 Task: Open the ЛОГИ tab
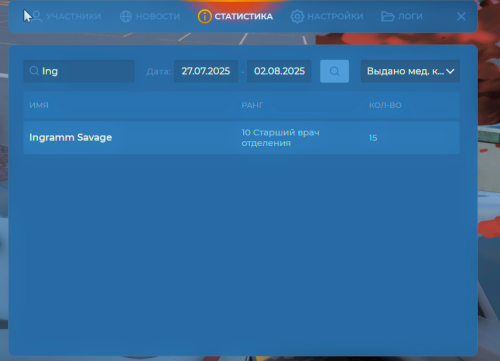(x=410, y=16)
